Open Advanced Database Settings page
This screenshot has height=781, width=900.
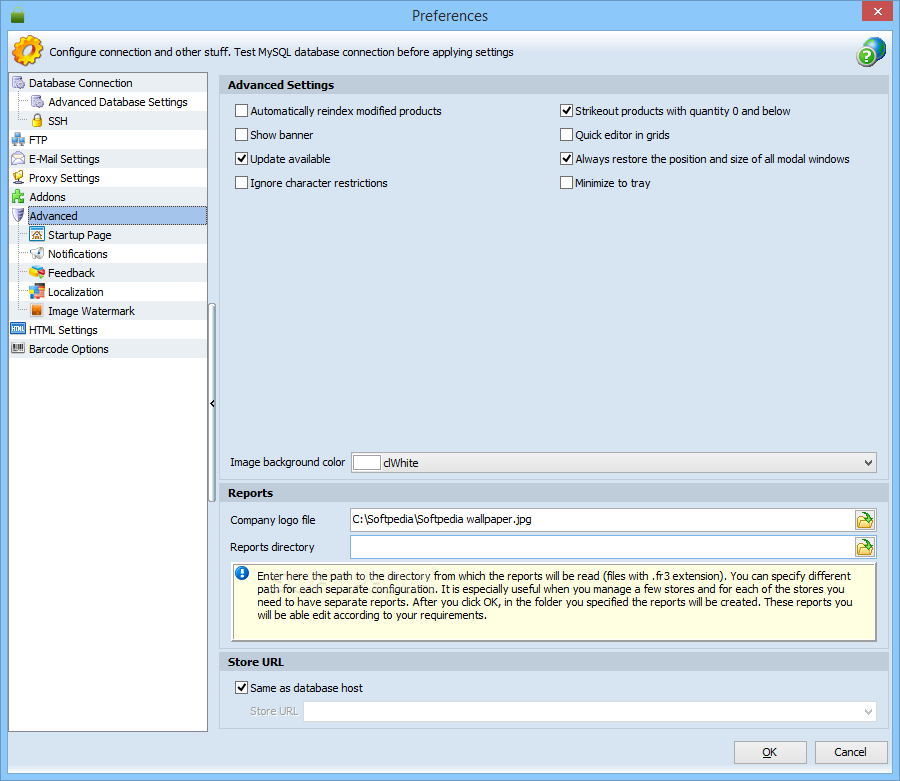[x=118, y=102]
